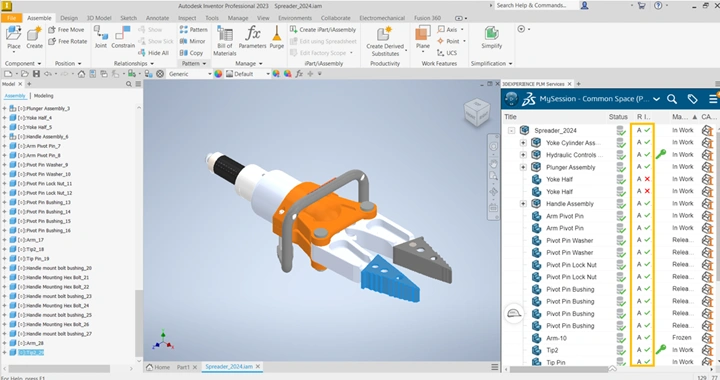Click the tag icon in PLM panel

692,99
